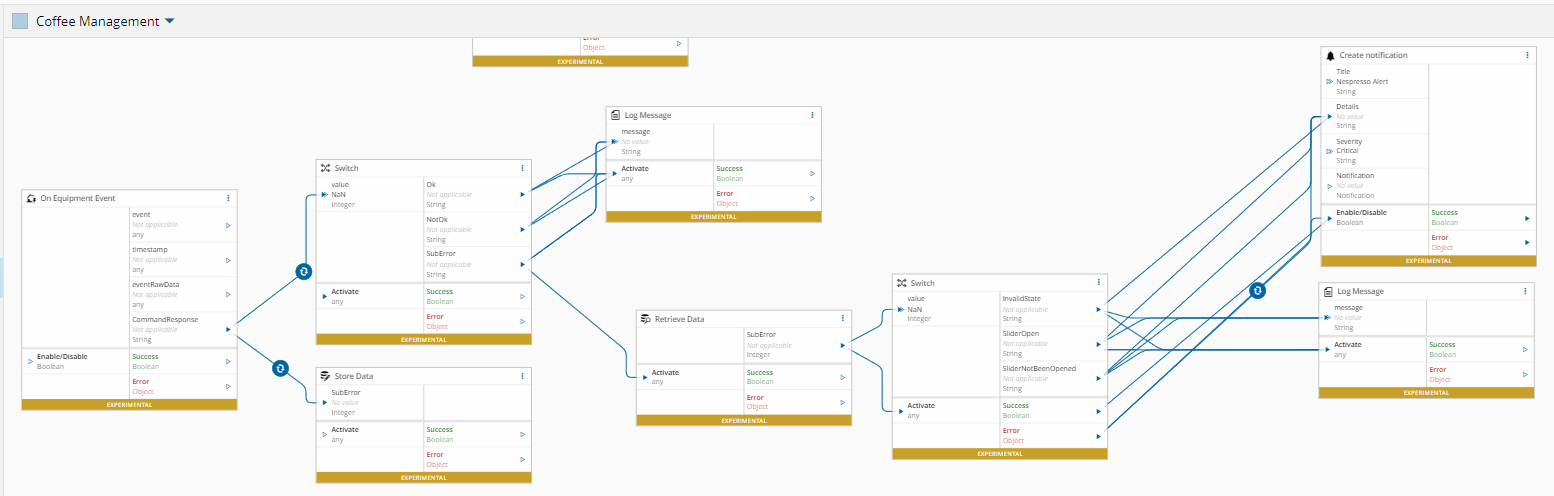Click the Retrieve Data node type icon
This screenshot has height=496, width=1554.
646,319
